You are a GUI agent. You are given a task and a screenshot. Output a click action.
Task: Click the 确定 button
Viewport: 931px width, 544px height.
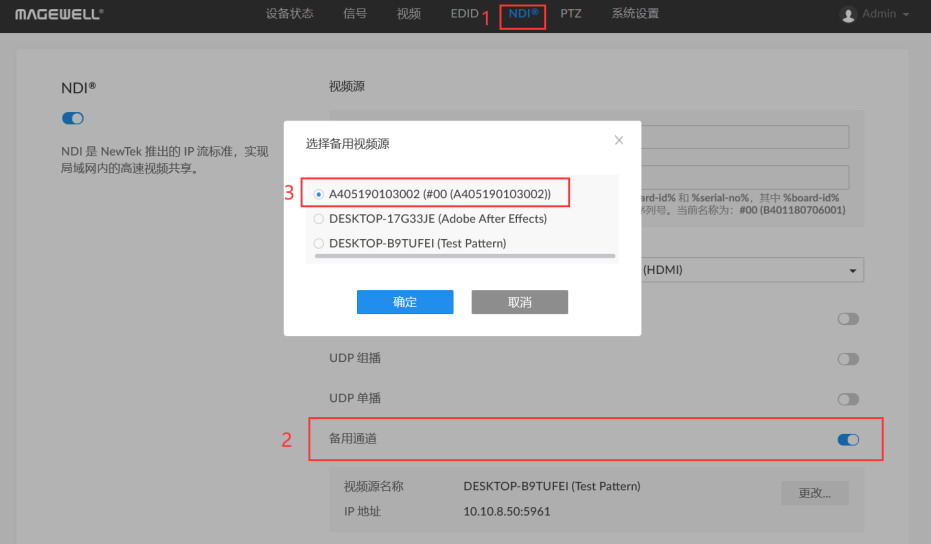point(405,302)
